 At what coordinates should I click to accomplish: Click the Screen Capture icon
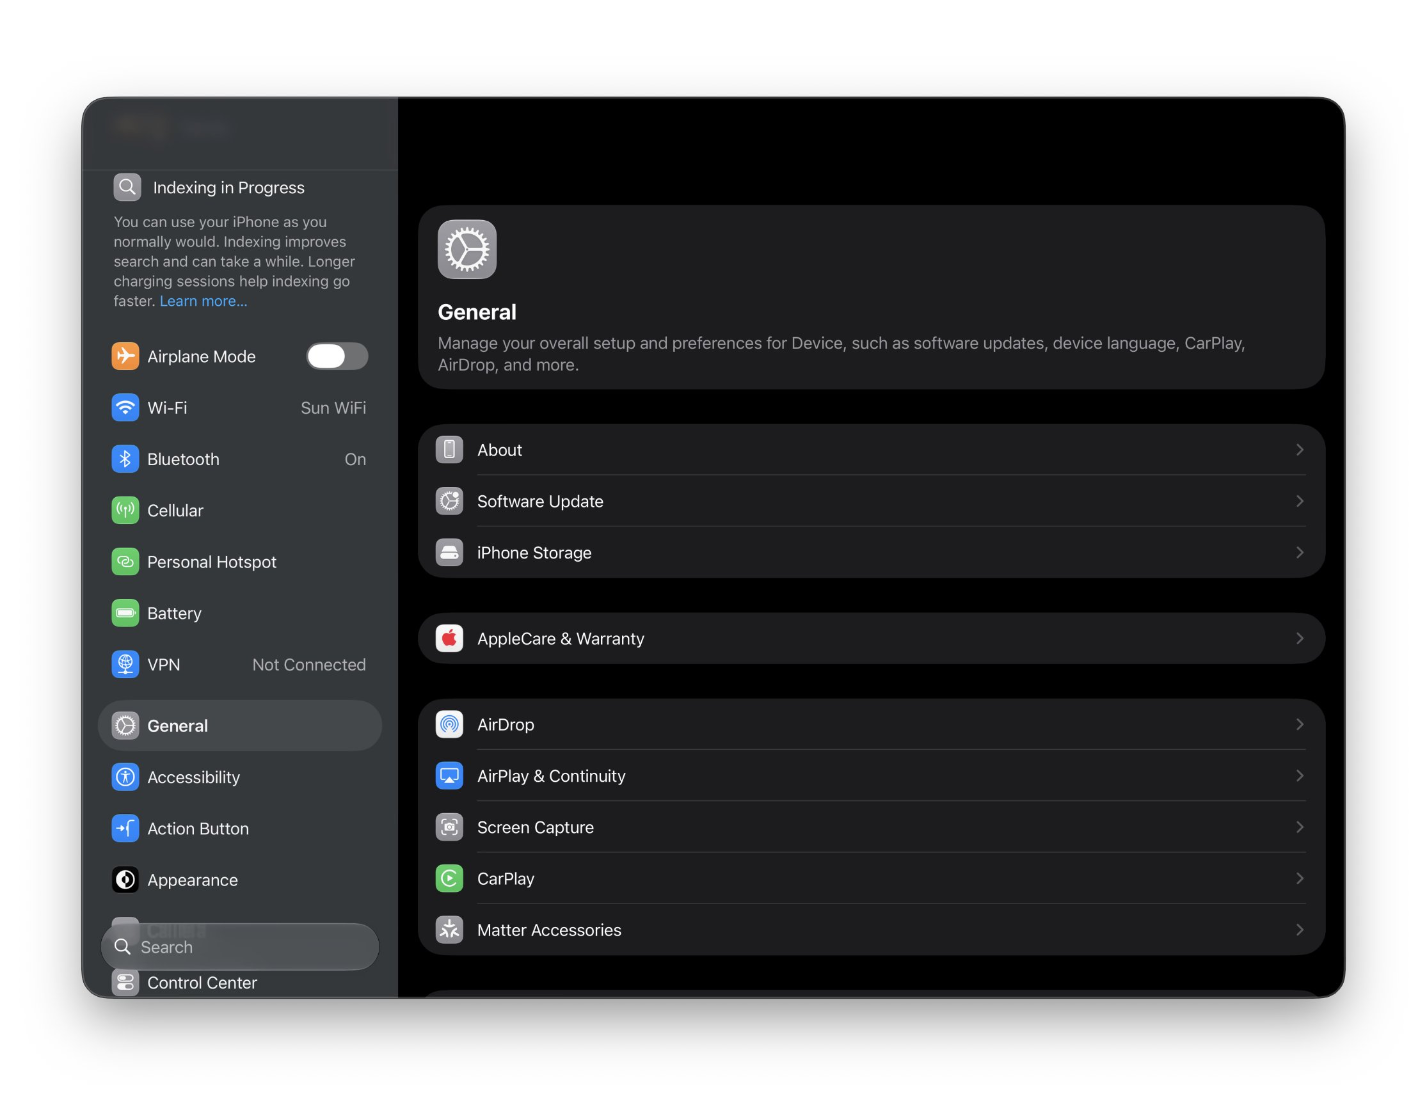coord(450,827)
